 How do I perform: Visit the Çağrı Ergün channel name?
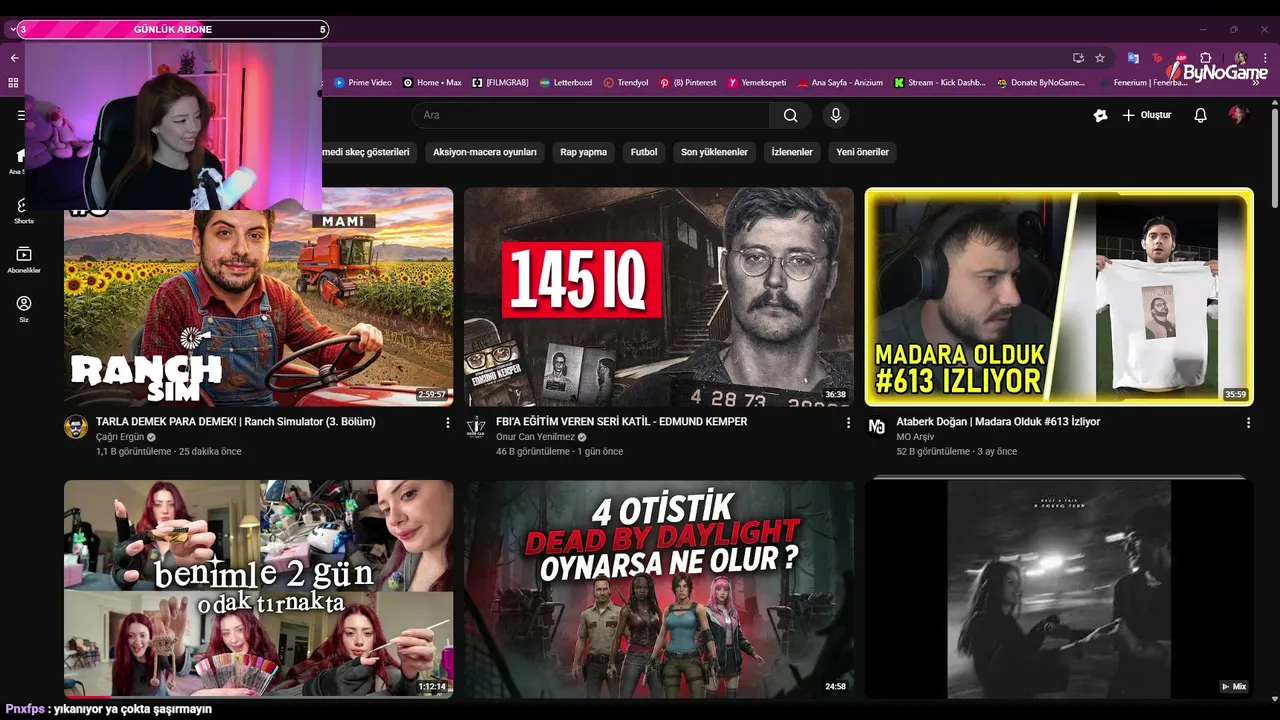pos(120,437)
